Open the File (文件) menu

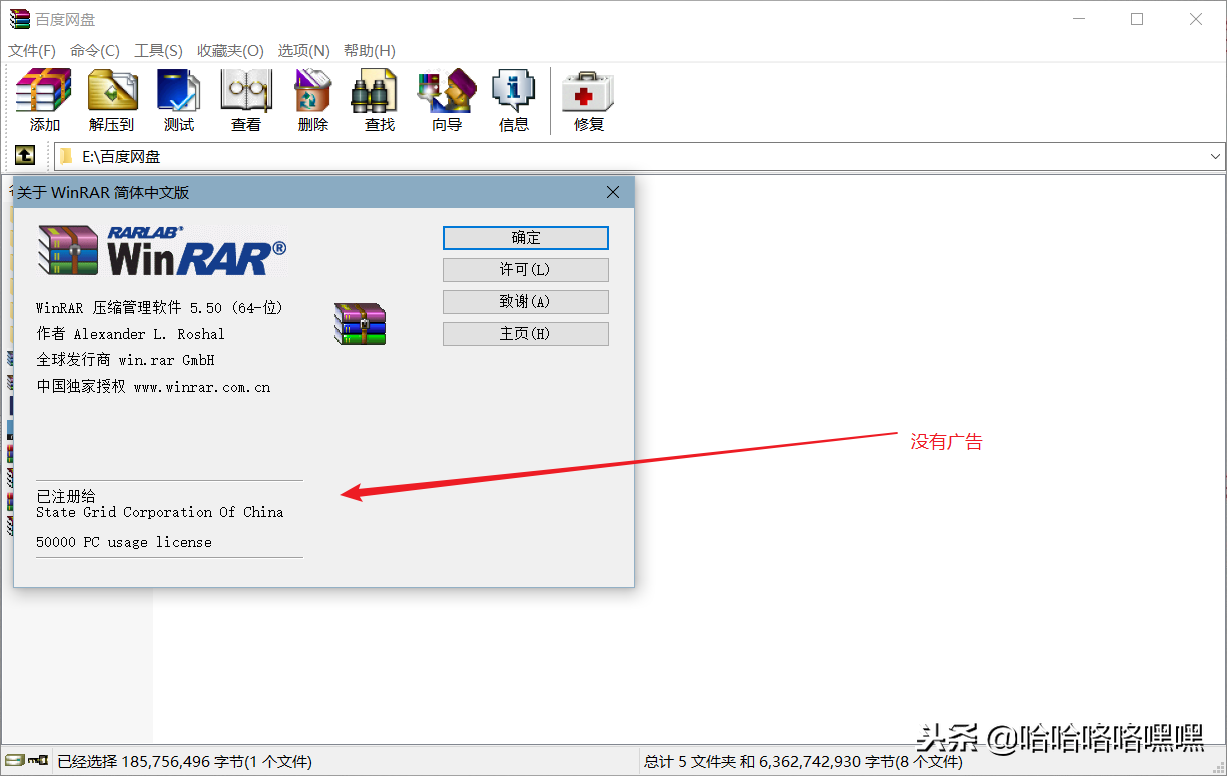click(32, 50)
